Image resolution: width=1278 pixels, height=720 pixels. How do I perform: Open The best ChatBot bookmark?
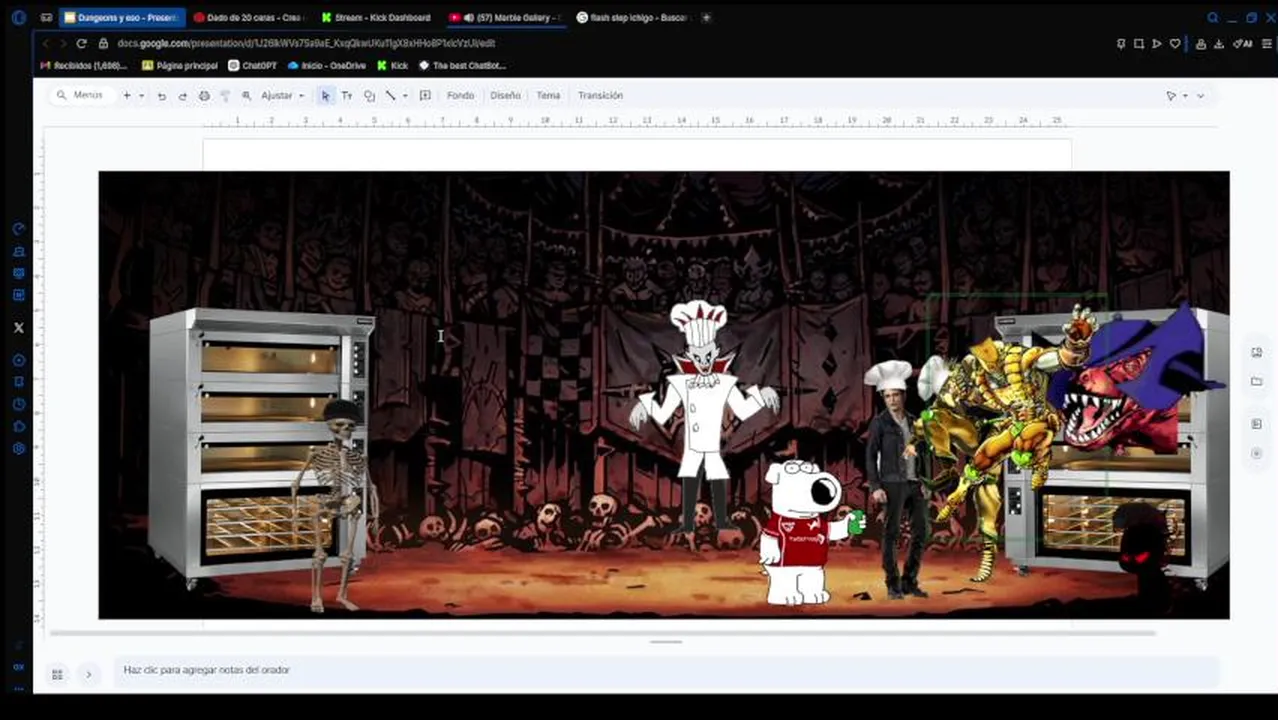coord(462,66)
